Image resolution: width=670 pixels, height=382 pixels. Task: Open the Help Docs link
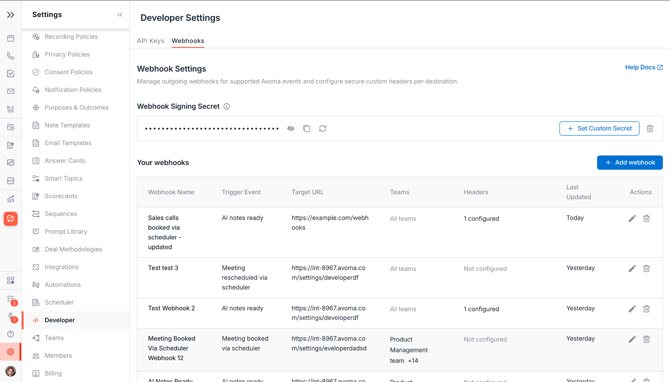point(644,67)
